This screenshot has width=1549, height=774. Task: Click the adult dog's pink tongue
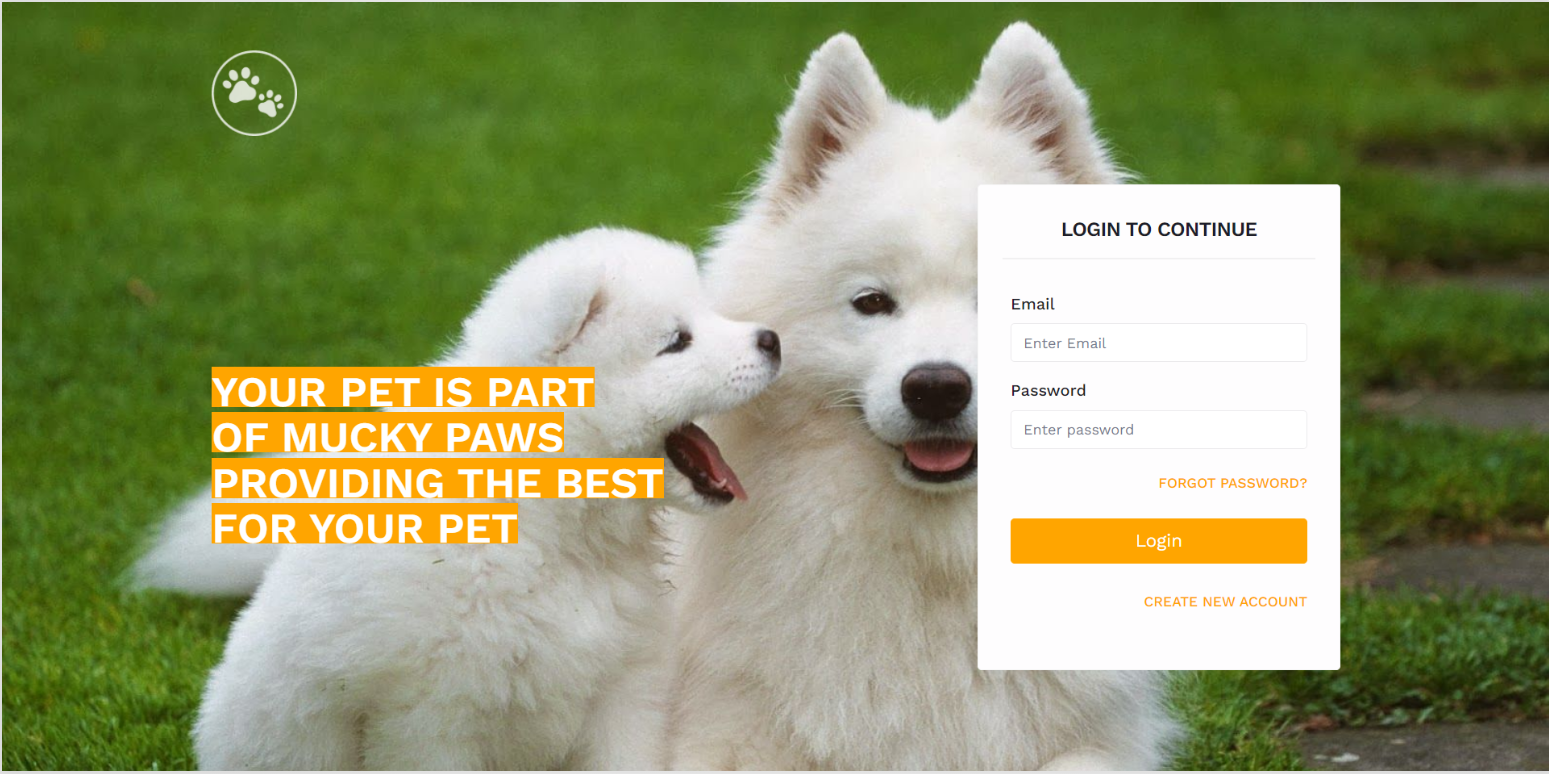tap(938, 457)
